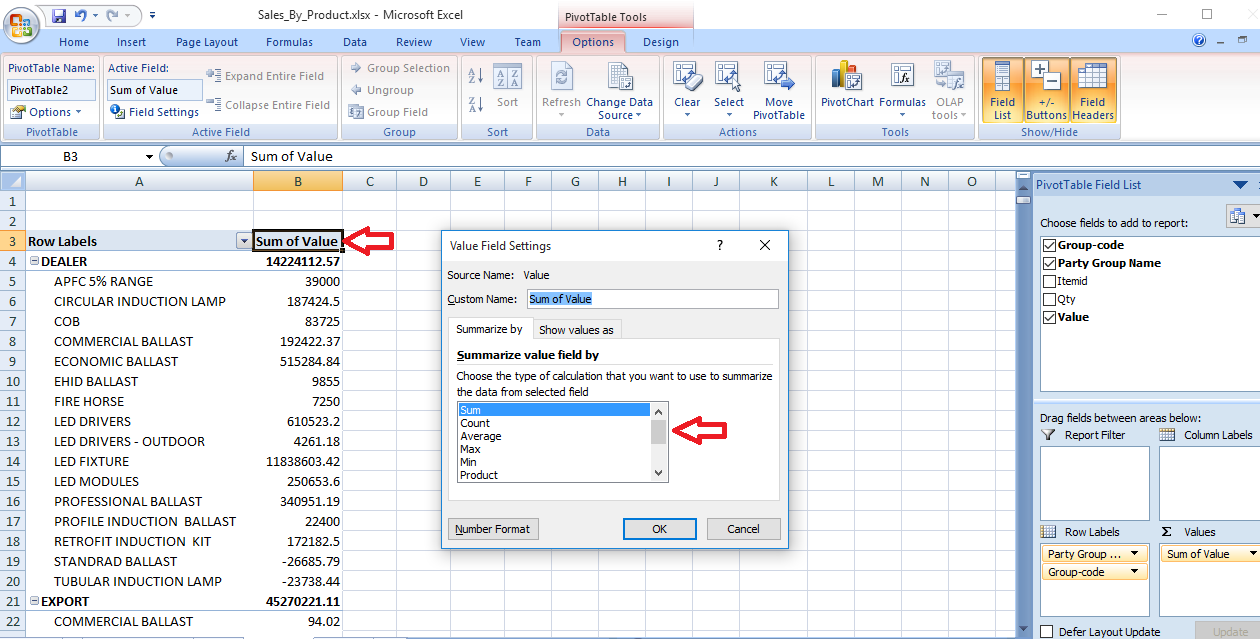1260x639 pixels.
Task: Open Field Settings for active field
Action: click(x=154, y=112)
